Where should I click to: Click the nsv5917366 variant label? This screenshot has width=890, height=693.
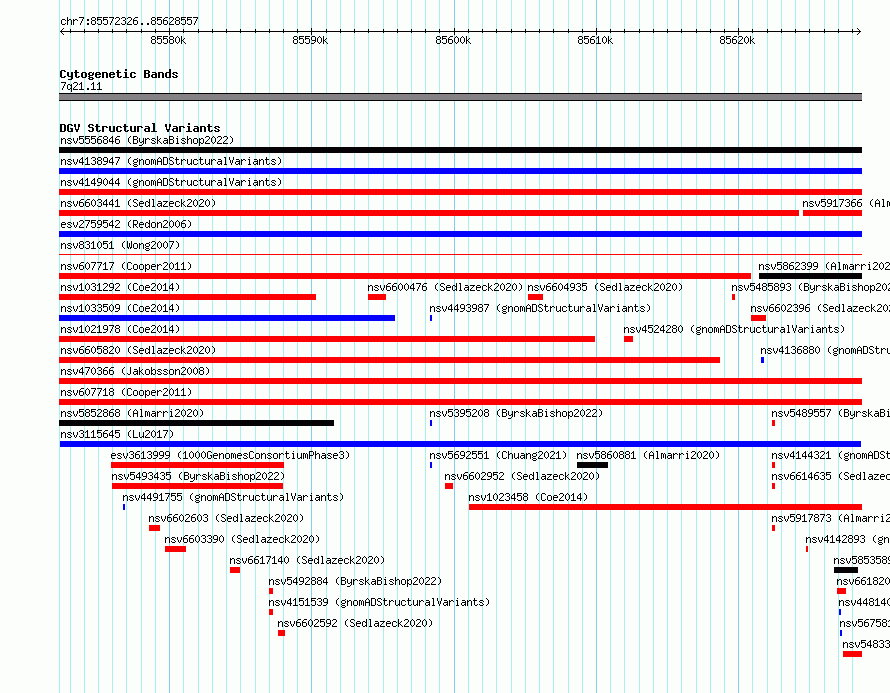click(x=846, y=203)
